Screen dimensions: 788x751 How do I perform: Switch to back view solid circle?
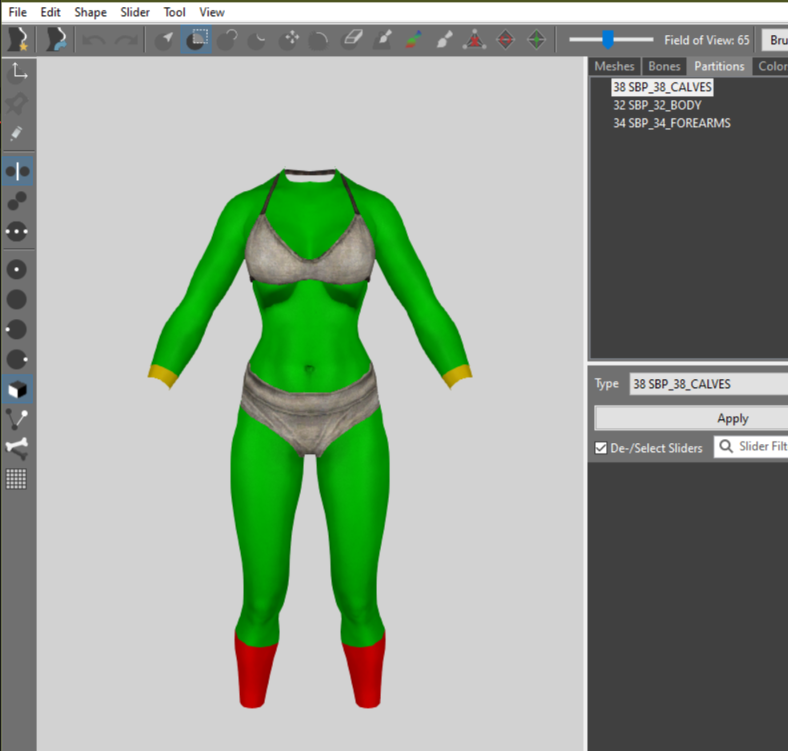point(17,300)
